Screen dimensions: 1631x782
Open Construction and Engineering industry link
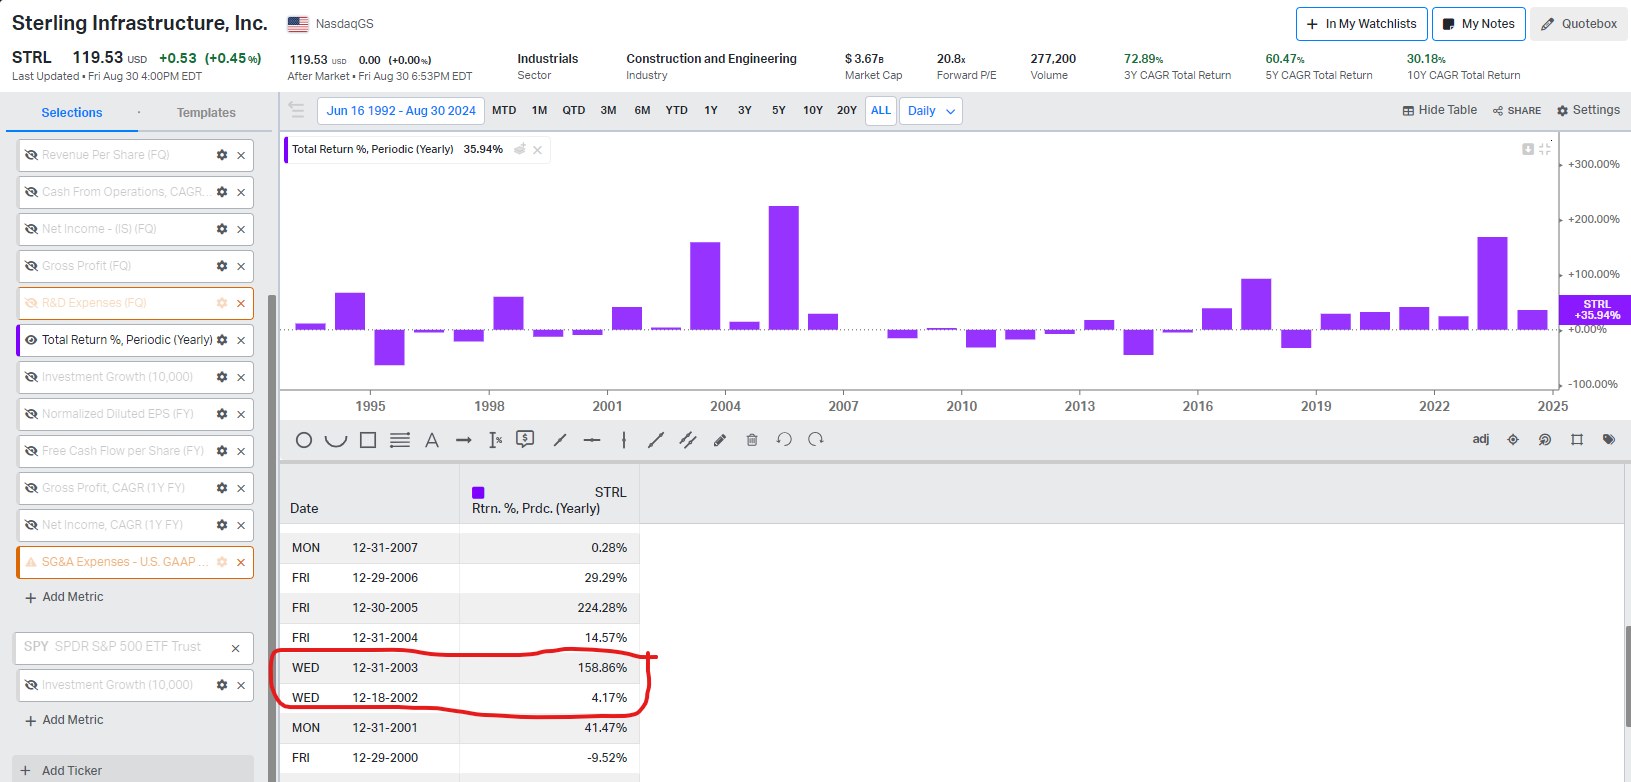point(711,59)
